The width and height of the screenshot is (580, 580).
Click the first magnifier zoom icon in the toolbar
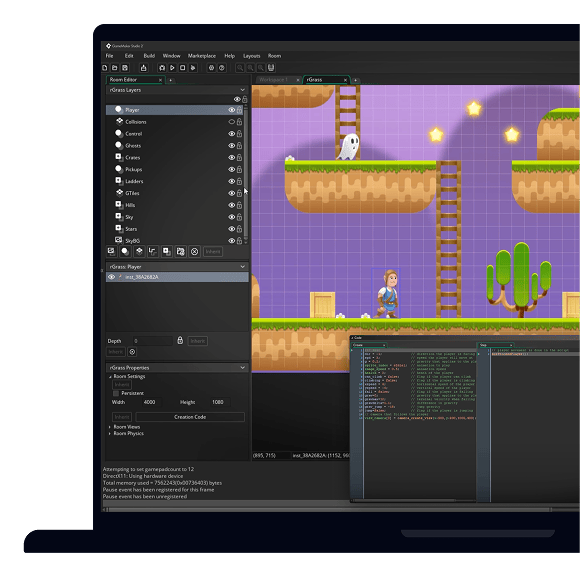coord(240,68)
